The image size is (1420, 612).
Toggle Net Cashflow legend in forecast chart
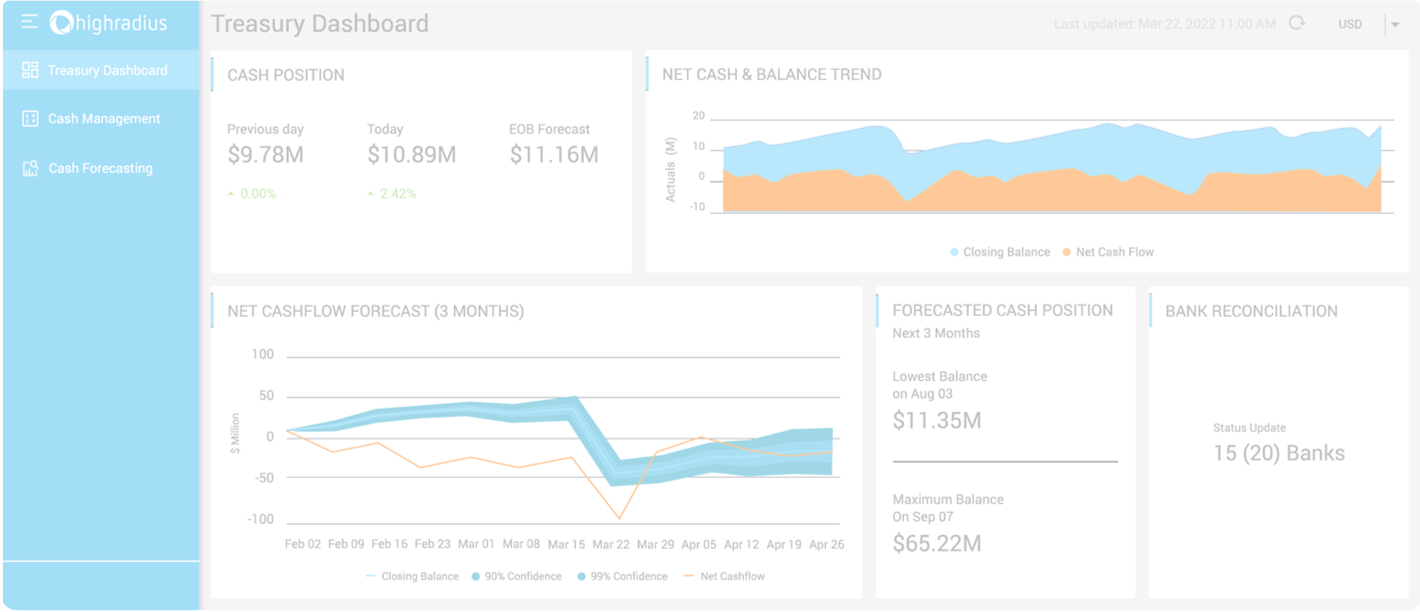pos(724,576)
